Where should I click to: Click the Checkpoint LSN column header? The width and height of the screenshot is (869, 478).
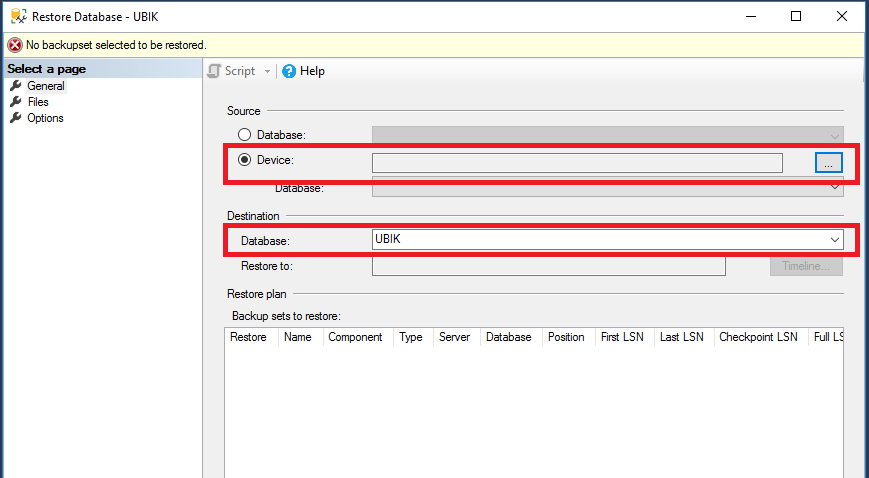[758, 337]
